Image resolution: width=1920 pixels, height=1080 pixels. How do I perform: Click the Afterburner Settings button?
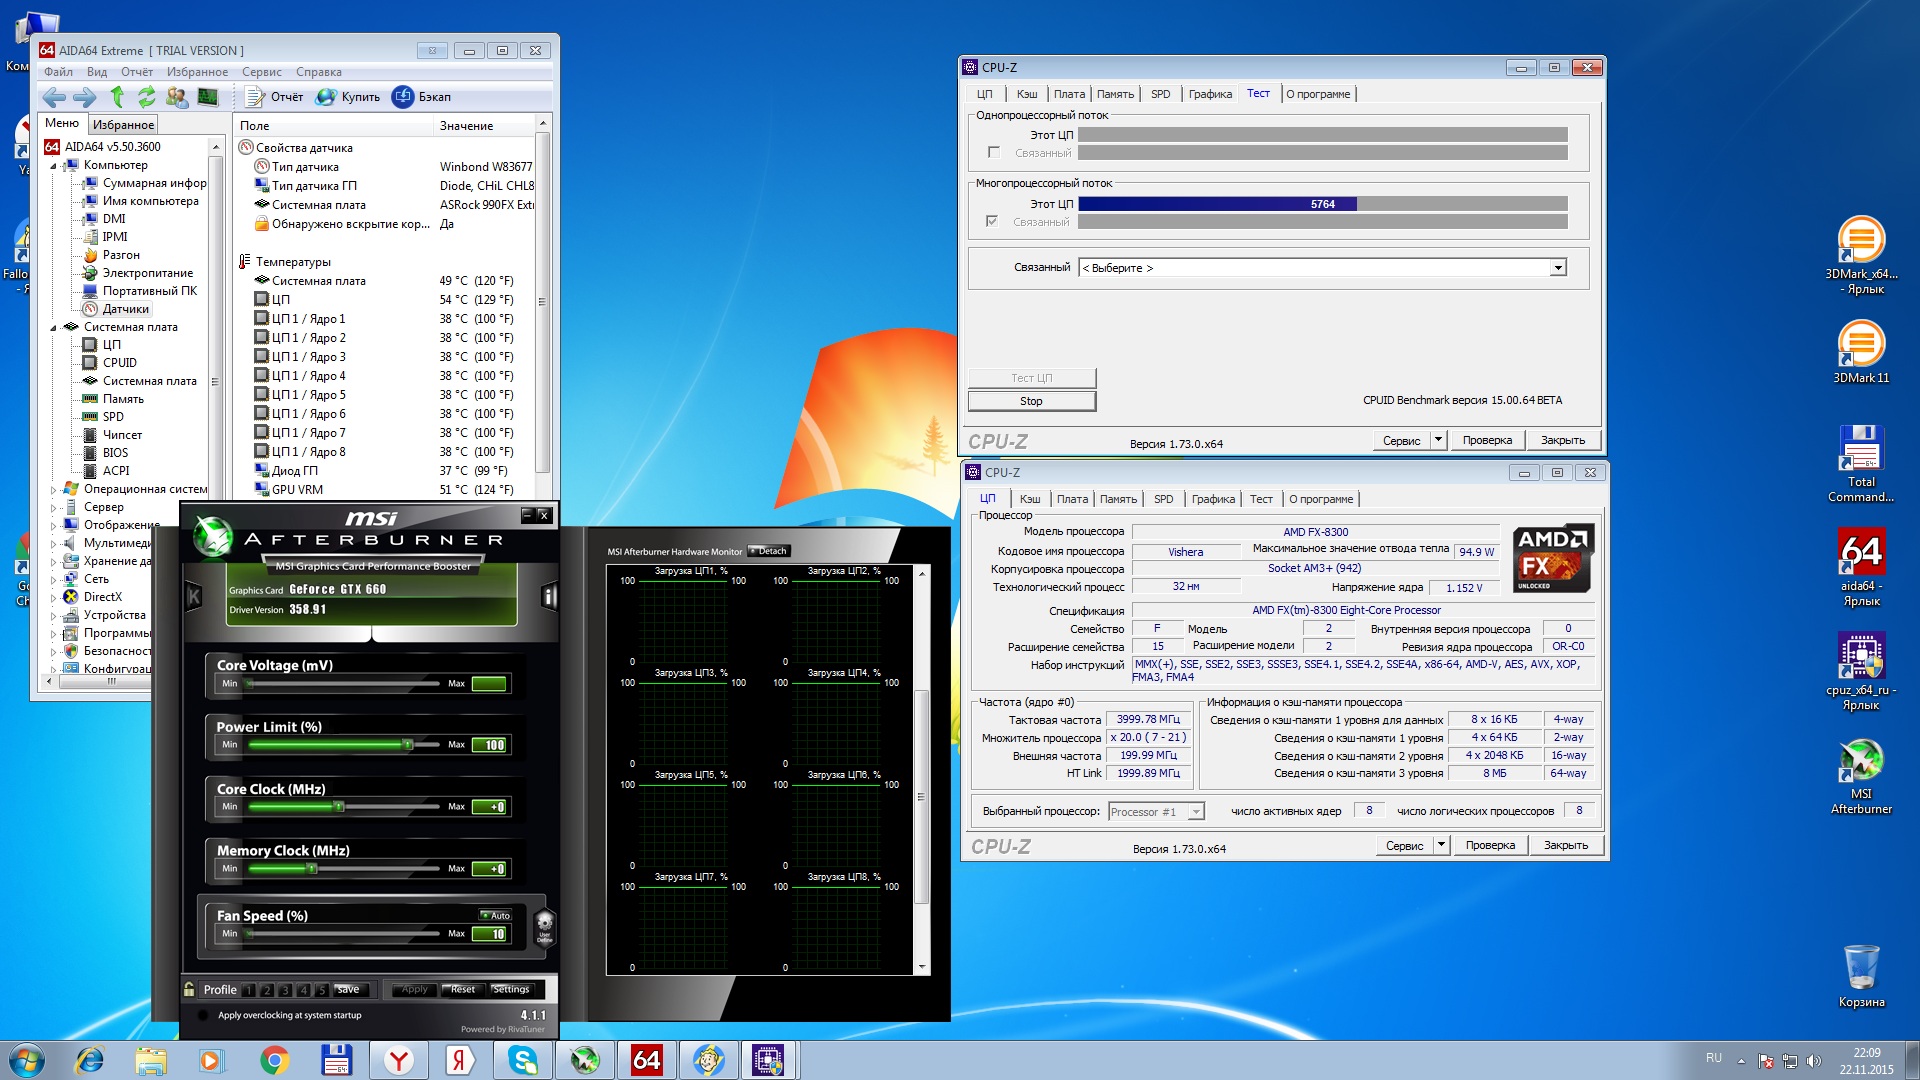pyautogui.click(x=510, y=989)
